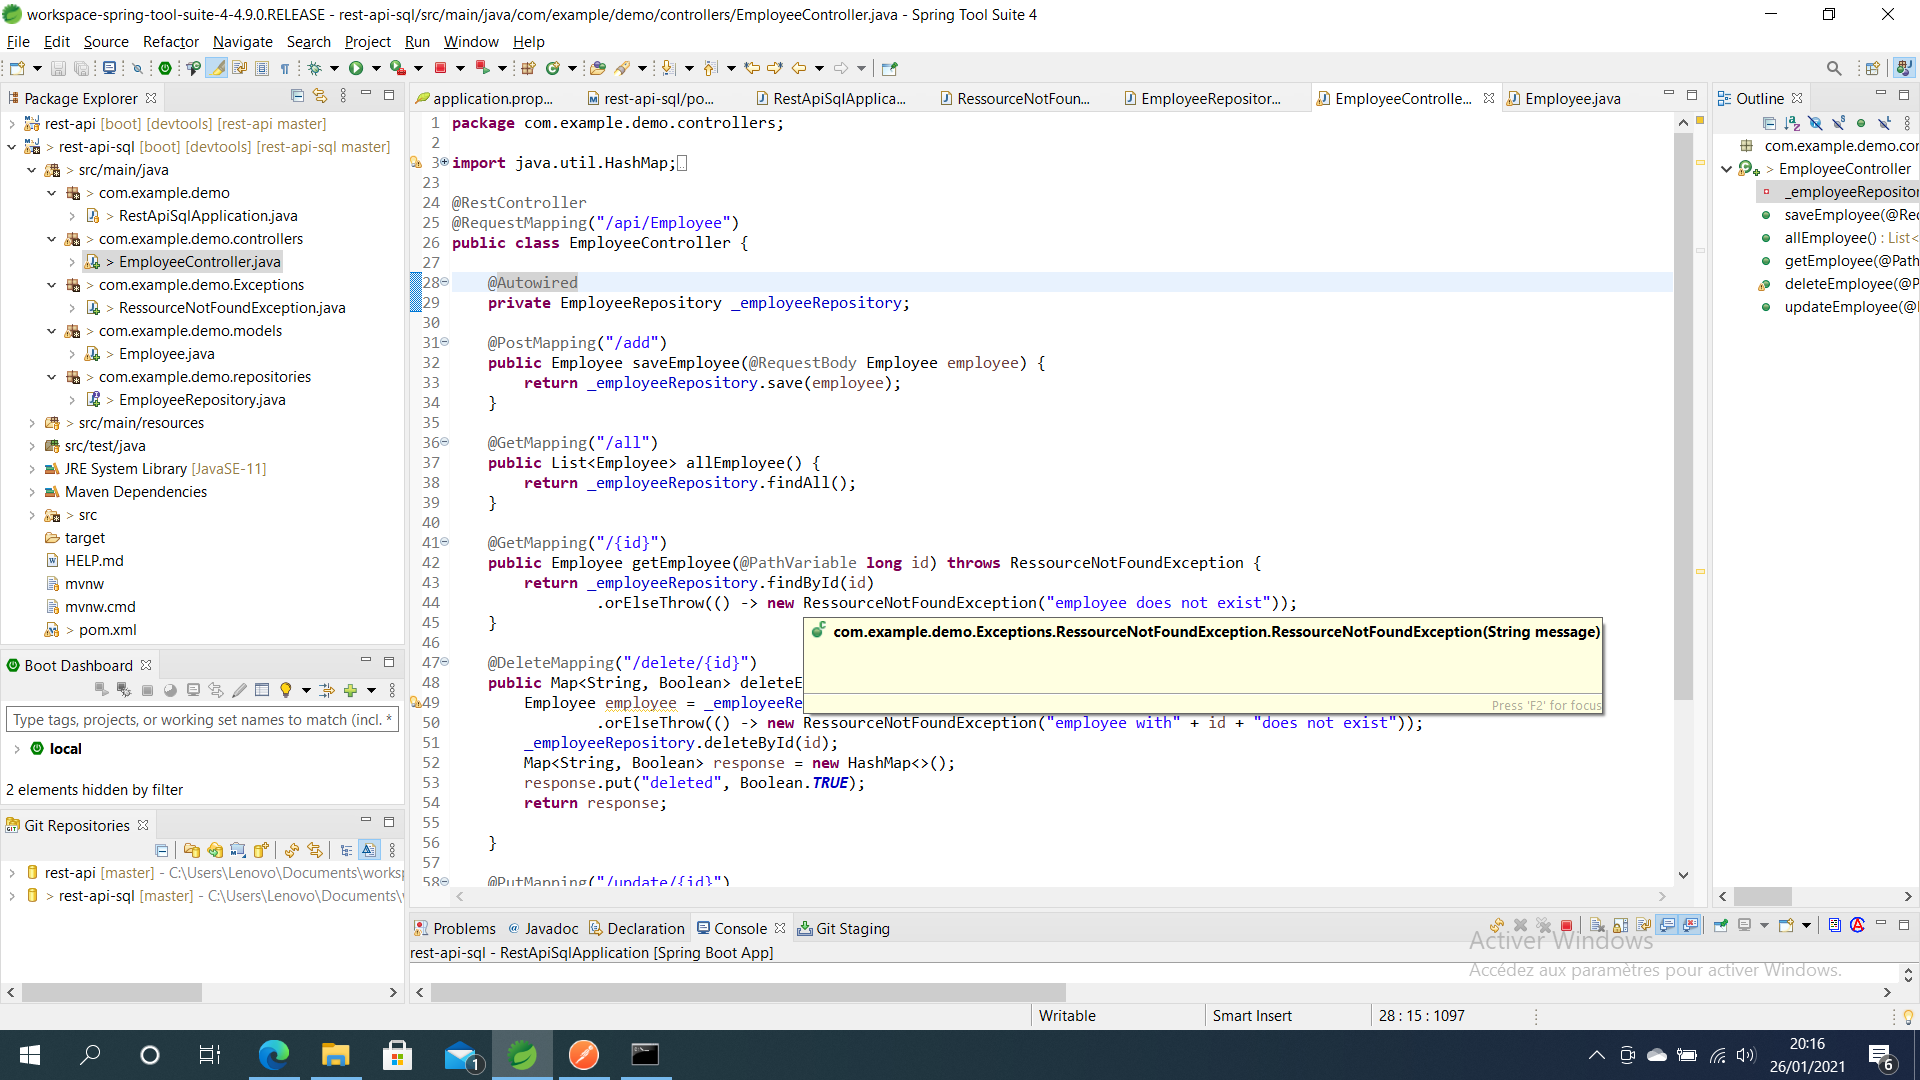Switch to the Problems tab

(455, 928)
